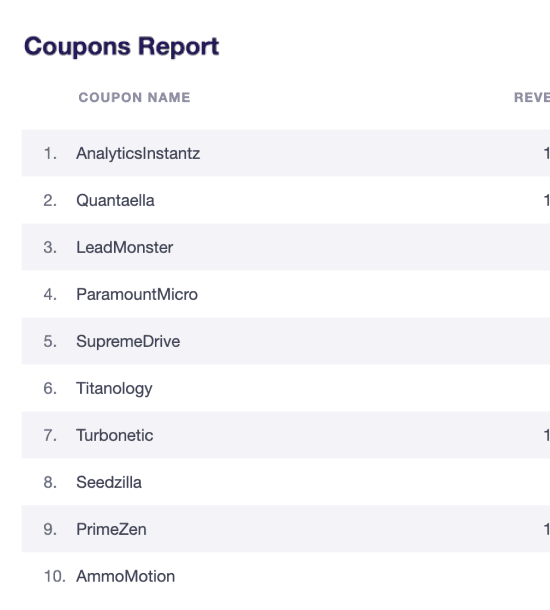This screenshot has height=610, width=550.
Task: Click revenue value in the AnalyticsInstantz row
Action: (x=546, y=153)
